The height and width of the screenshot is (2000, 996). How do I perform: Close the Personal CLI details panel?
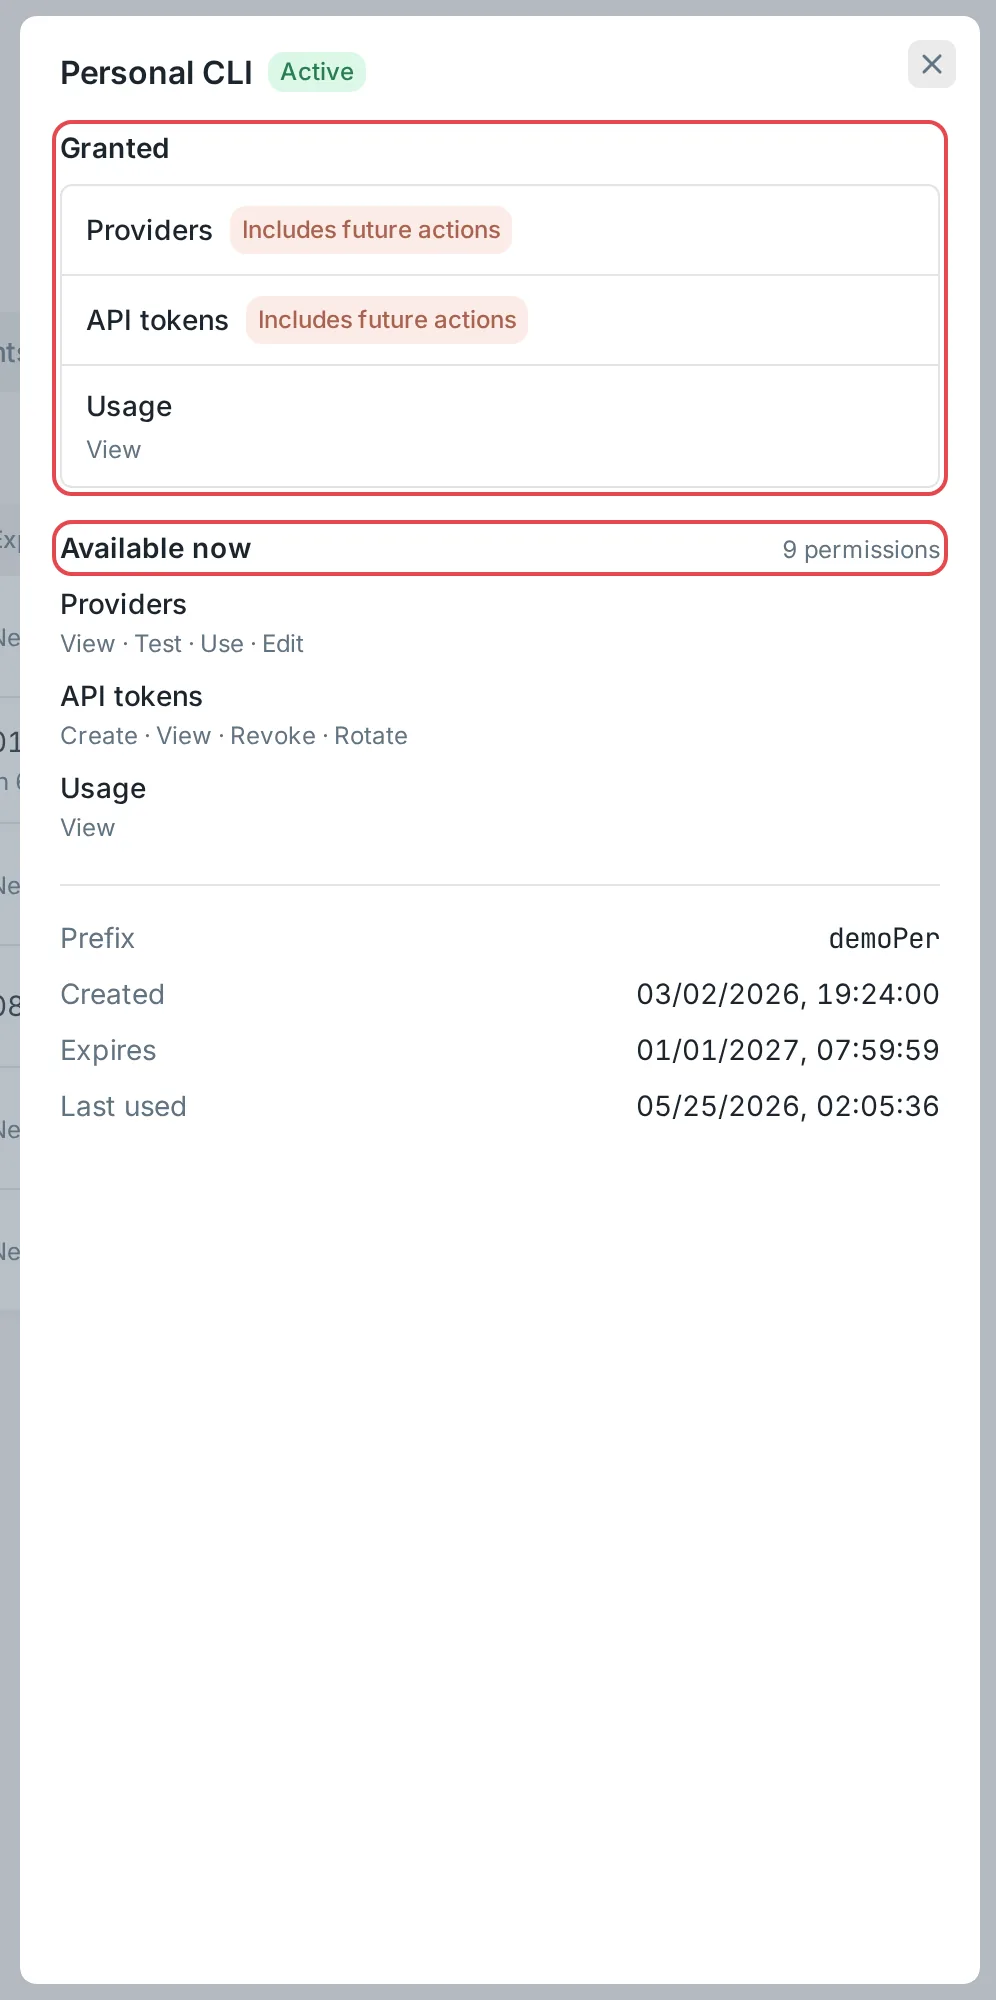pos(931,65)
